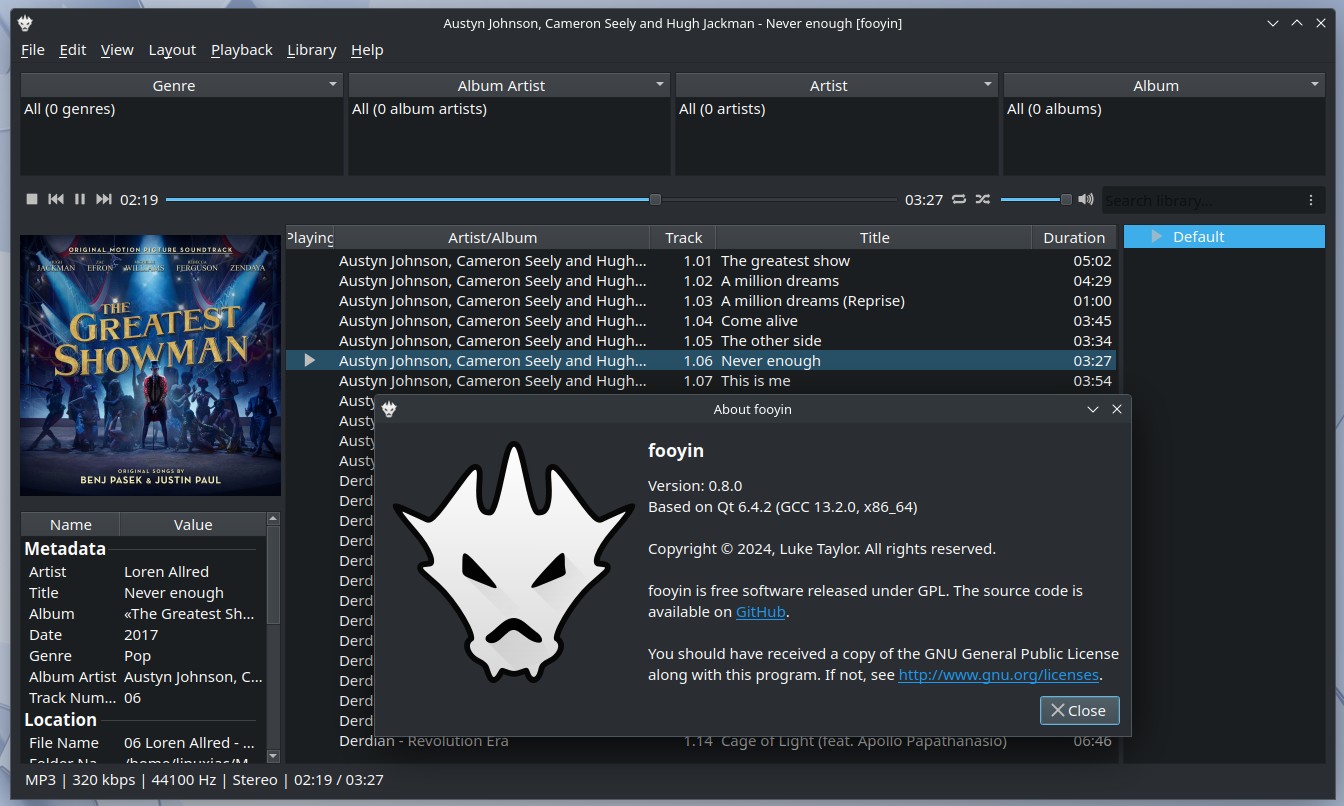Click the Value header in metadata panel
This screenshot has height=806, width=1344.
pyautogui.click(x=193, y=524)
